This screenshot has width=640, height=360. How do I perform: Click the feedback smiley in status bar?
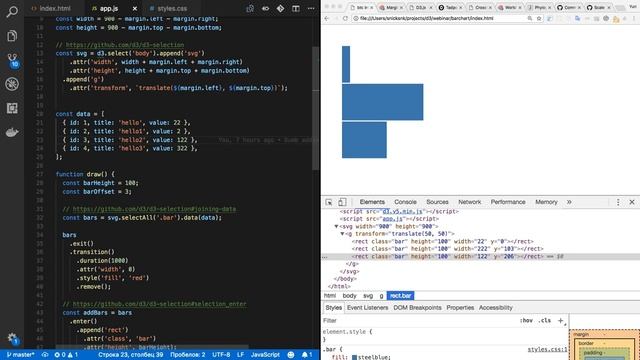pyautogui.click(x=291, y=355)
